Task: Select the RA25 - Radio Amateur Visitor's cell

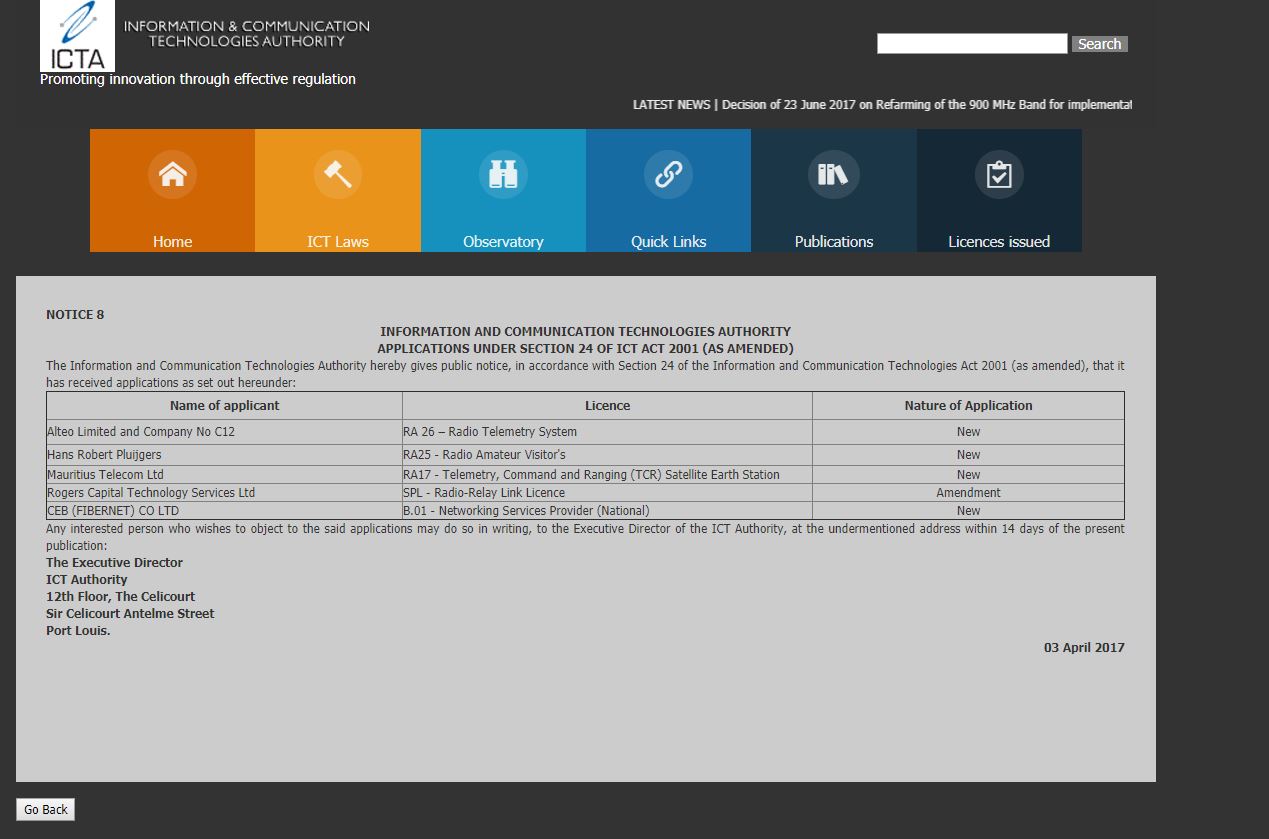Action: coord(607,455)
